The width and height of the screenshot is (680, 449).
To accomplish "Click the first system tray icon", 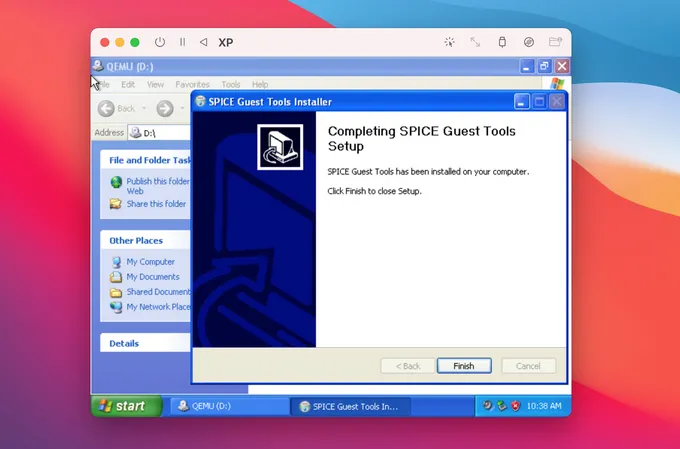I will pos(488,406).
